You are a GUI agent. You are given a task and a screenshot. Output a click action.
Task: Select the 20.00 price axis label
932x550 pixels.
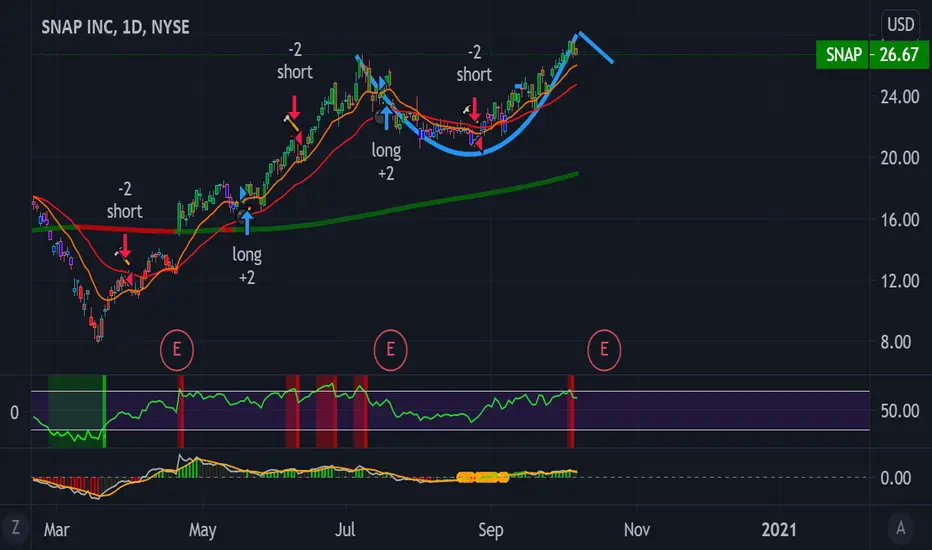(x=899, y=158)
